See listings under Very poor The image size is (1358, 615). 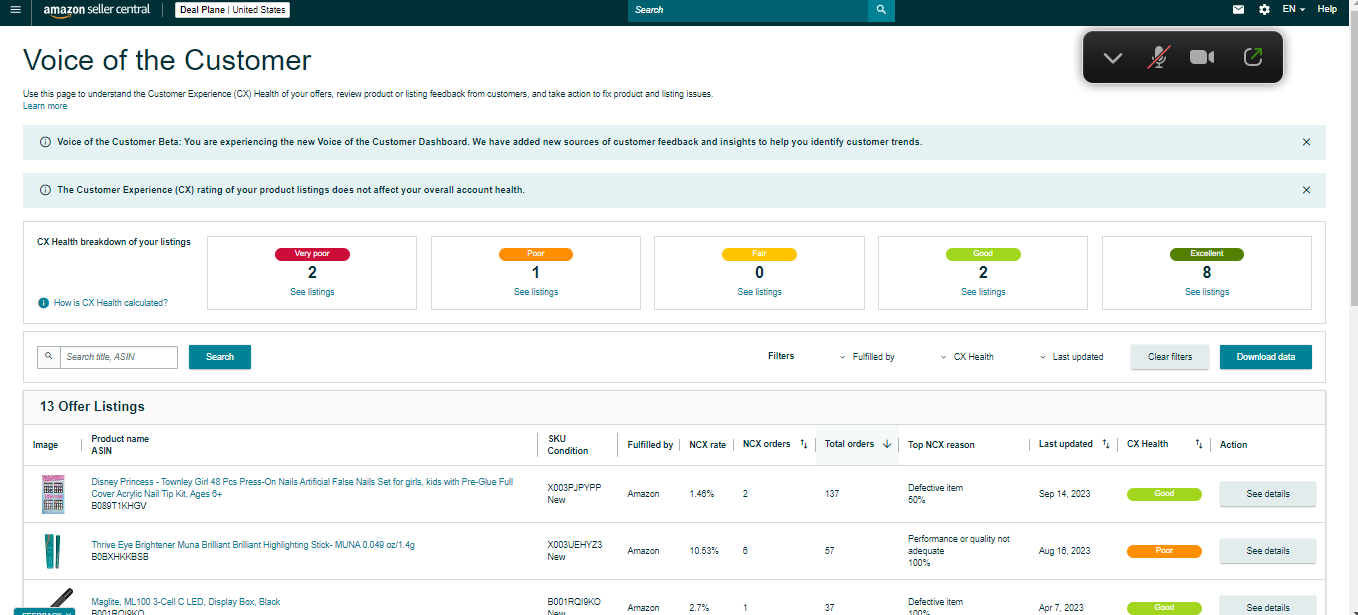pyautogui.click(x=312, y=292)
